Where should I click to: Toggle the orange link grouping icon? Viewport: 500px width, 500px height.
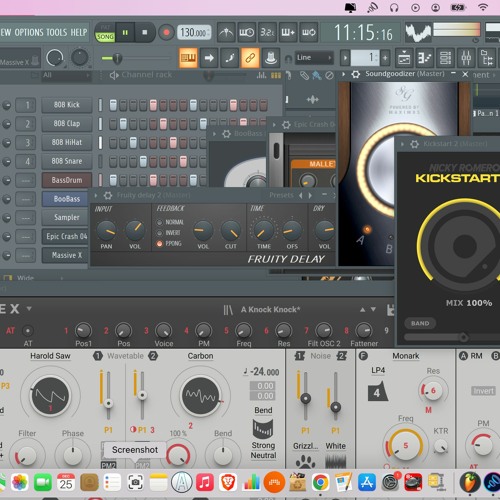coord(250,58)
